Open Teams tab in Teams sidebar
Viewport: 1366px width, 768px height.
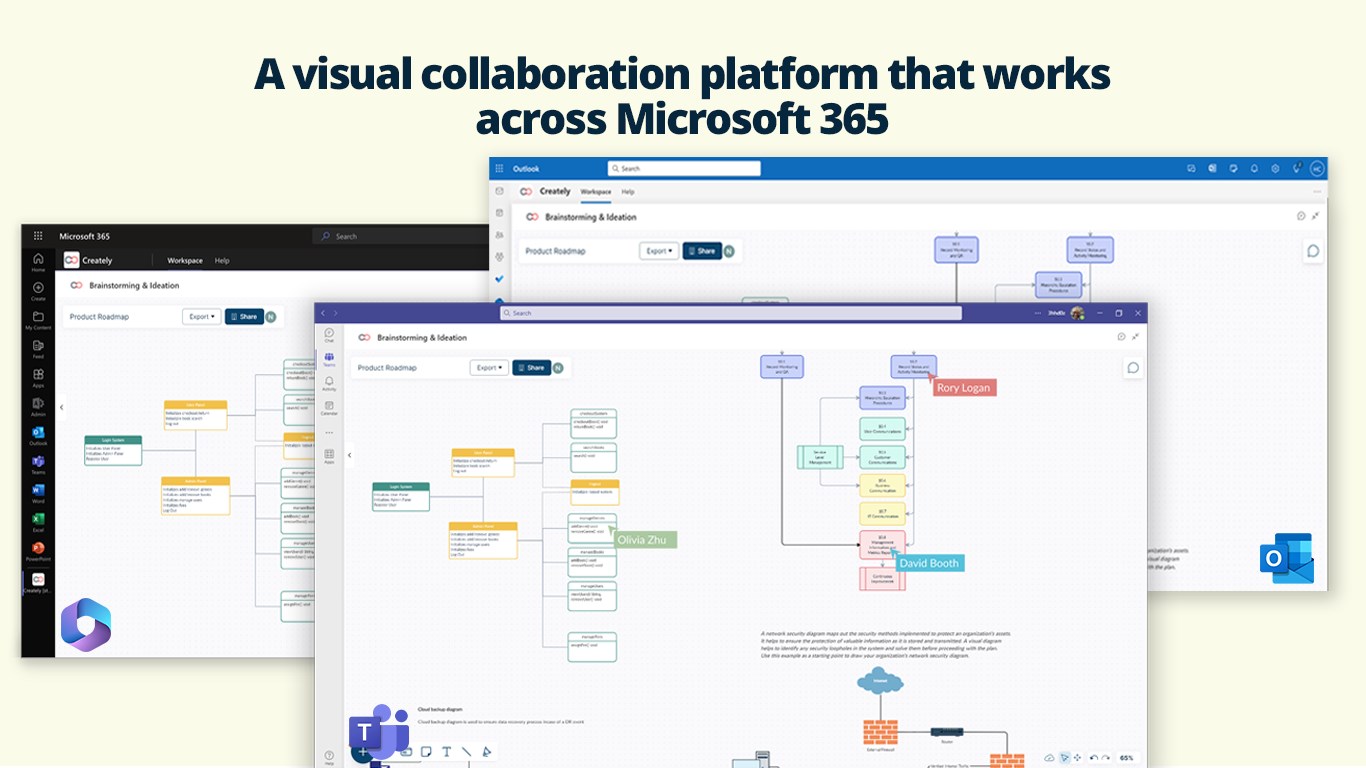[329, 360]
